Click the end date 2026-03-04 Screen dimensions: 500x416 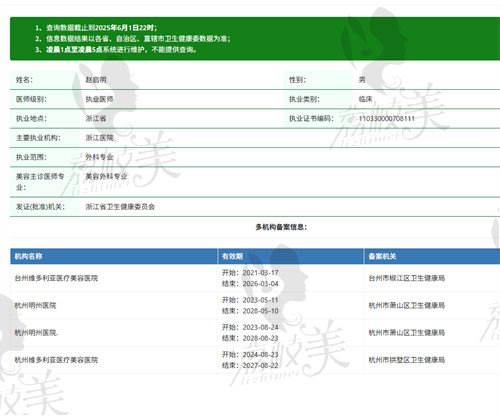pyautogui.click(x=260, y=284)
